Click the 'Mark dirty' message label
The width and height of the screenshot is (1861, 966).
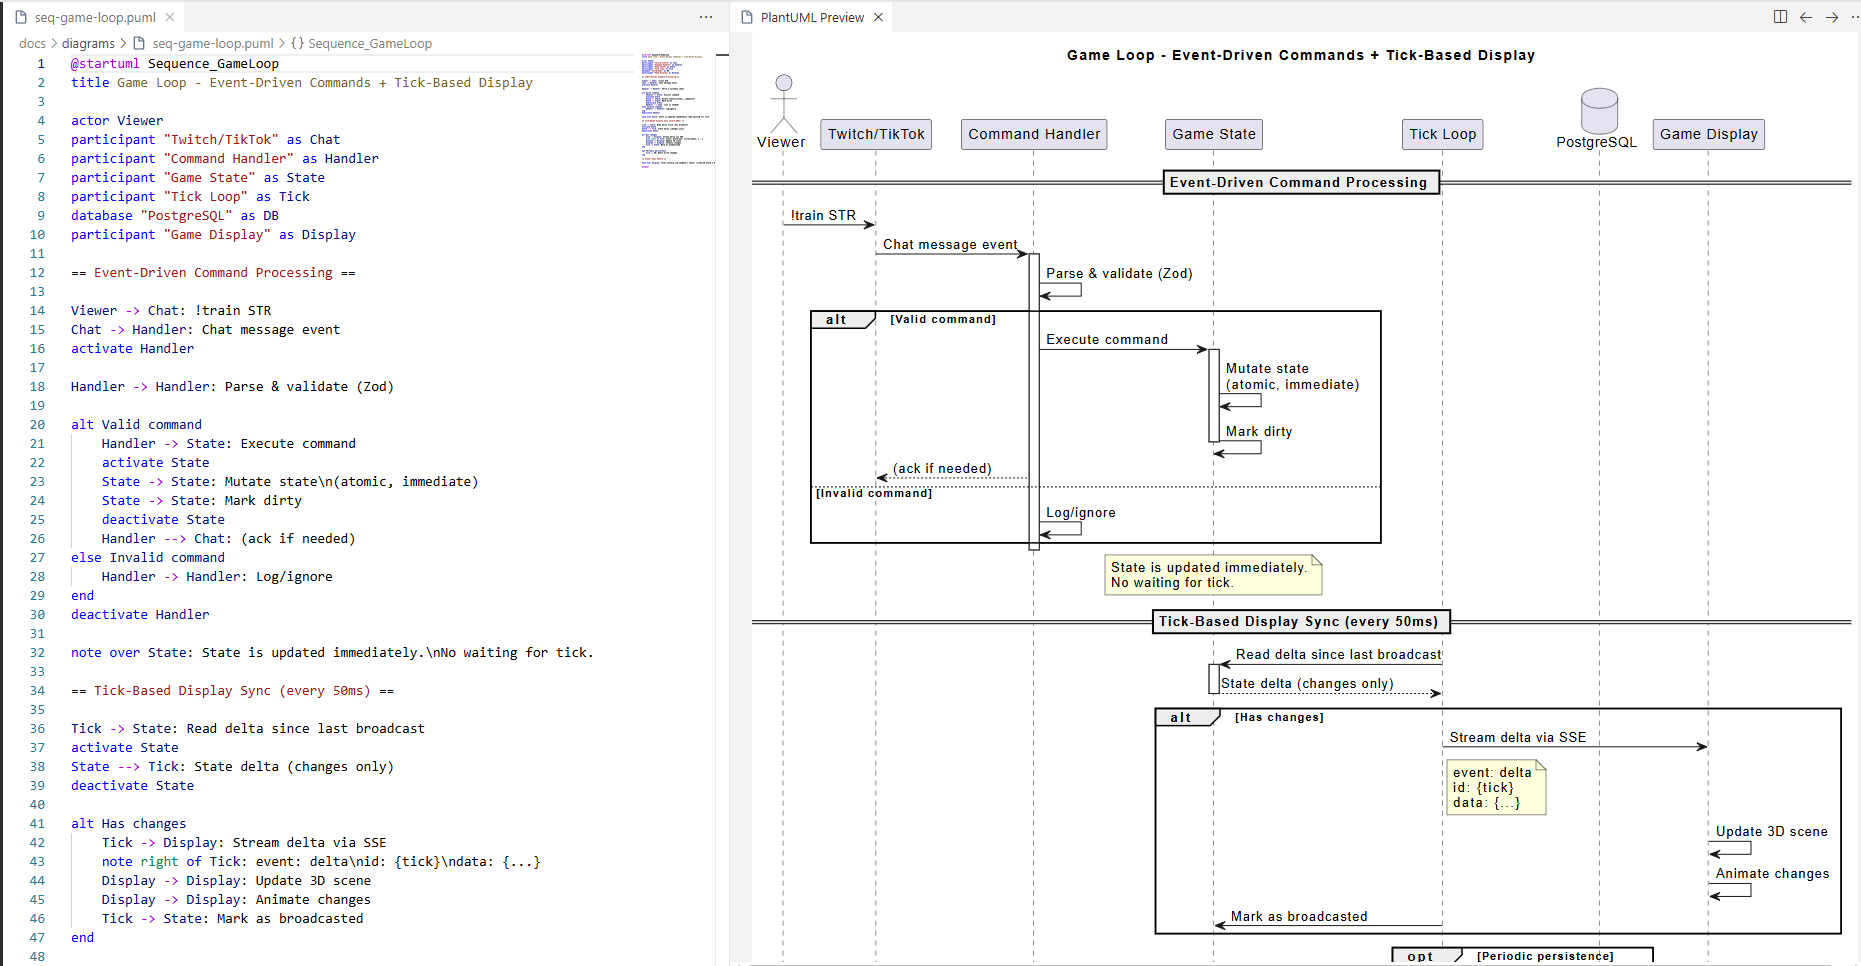pos(1259,431)
